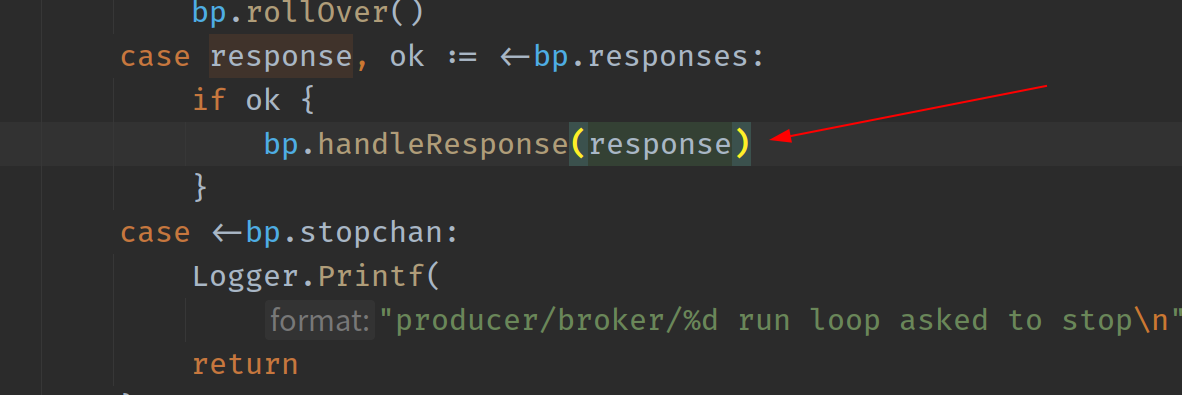Click the handleResponse method call
Image resolution: width=1182 pixels, height=395 pixels.
click(442, 143)
